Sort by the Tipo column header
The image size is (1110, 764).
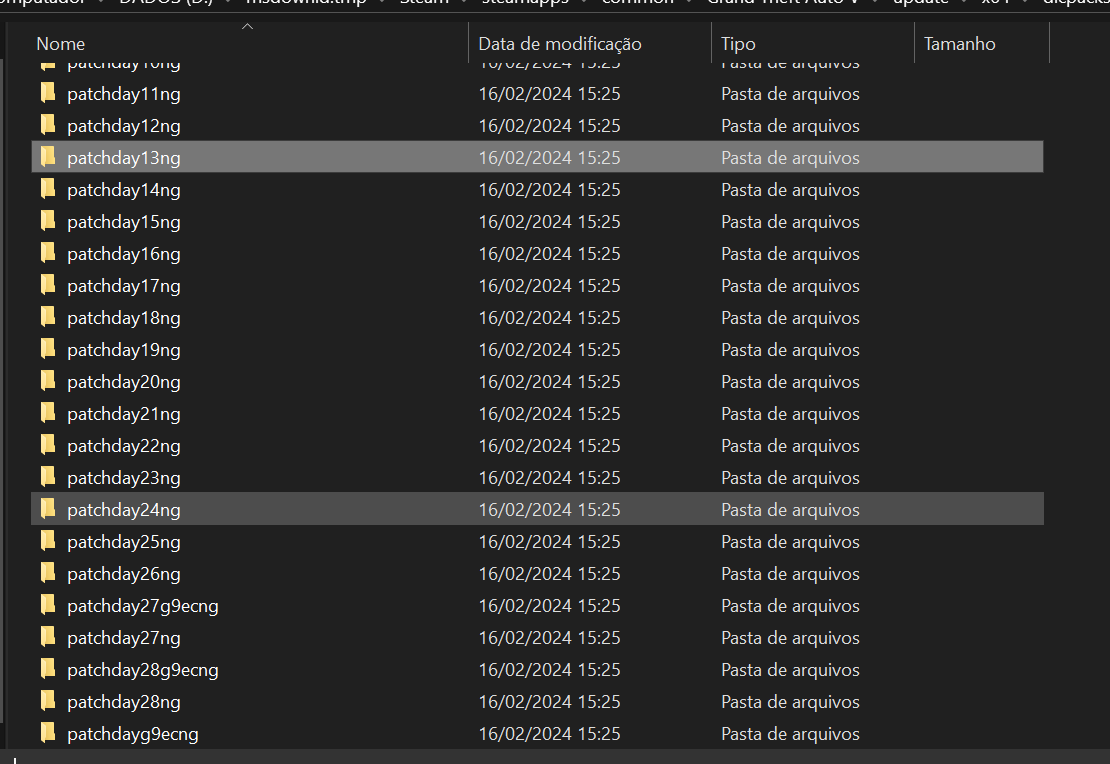739,44
